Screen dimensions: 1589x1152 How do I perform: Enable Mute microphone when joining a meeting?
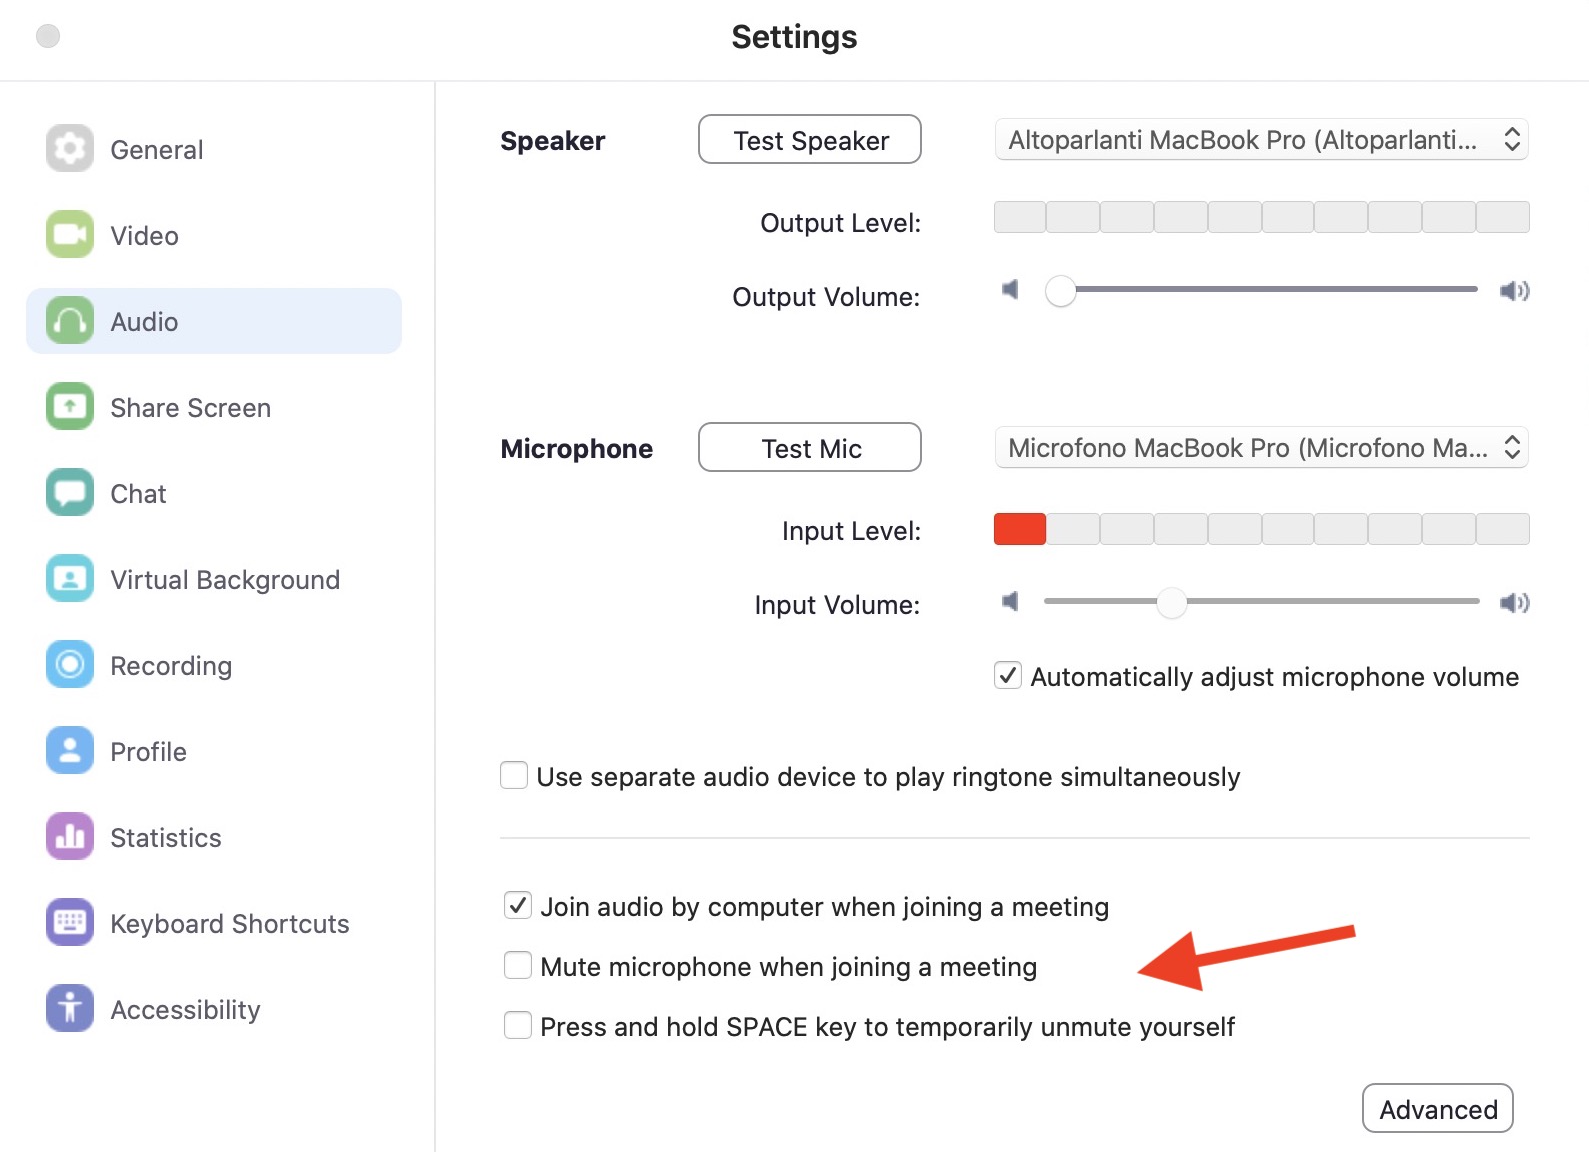[518, 966]
